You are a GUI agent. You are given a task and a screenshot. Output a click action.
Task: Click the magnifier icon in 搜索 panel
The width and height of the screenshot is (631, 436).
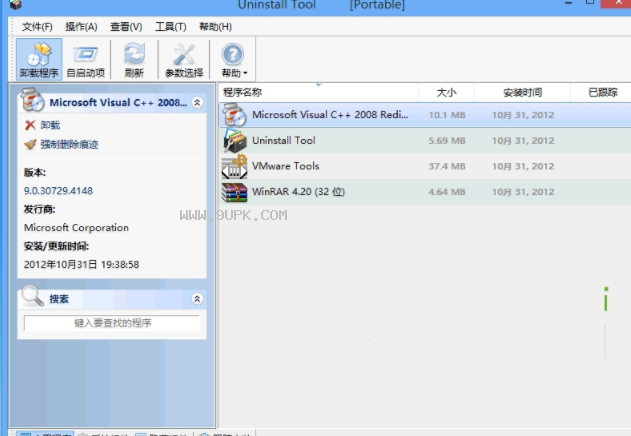(32, 296)
